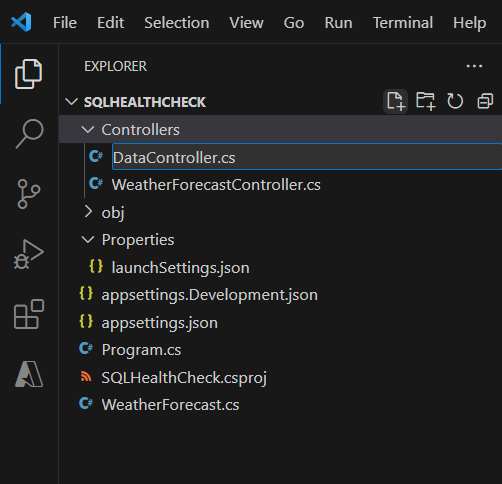Collapse all folders in Explorer

[x=485, y=101]
